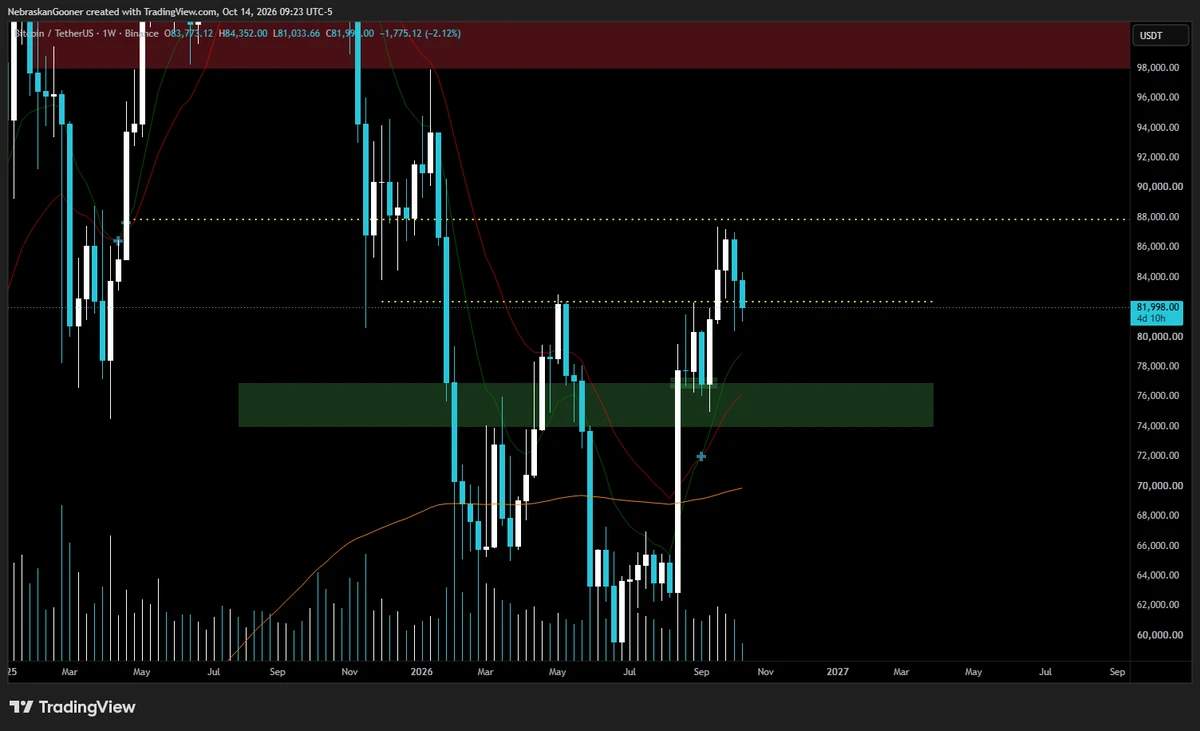Screen dimensions: 1200x731
Task: Click the 94,000.00 price axis label
Action: (1158, 128)
